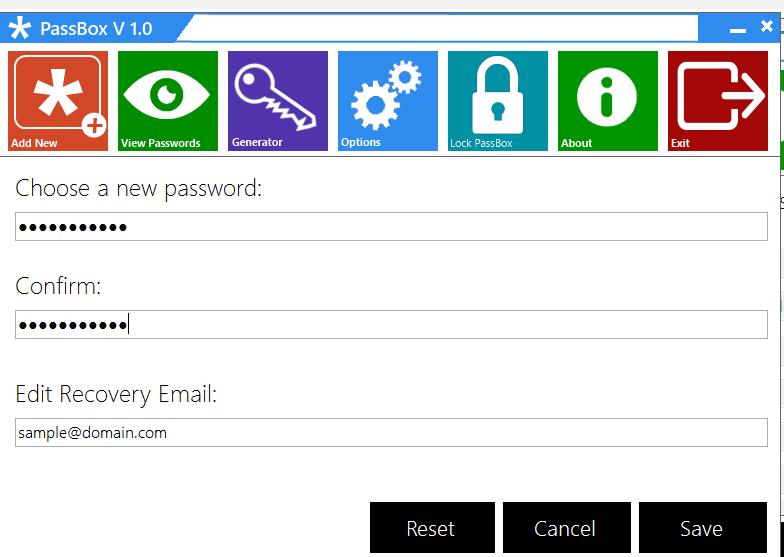The height and width of the screenshot is (557, 784).
Task: Click the Choose a new password label
Action: point(139,187)
